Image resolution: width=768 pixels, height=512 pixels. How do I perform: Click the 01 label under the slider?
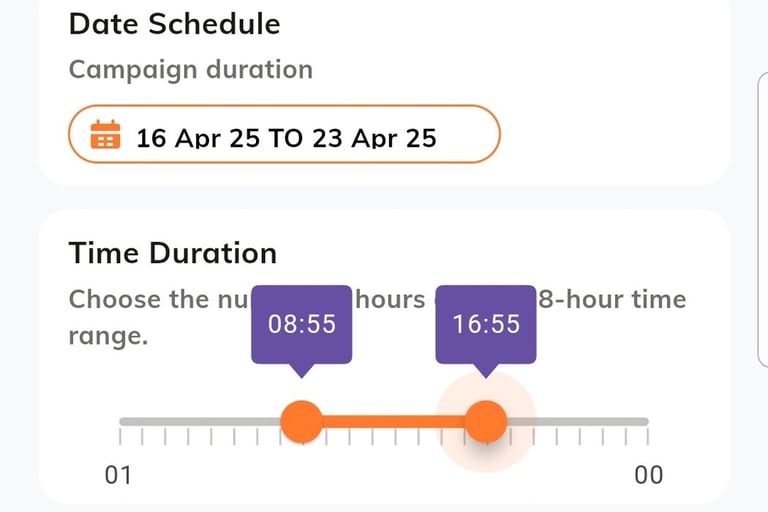(118, 475)
